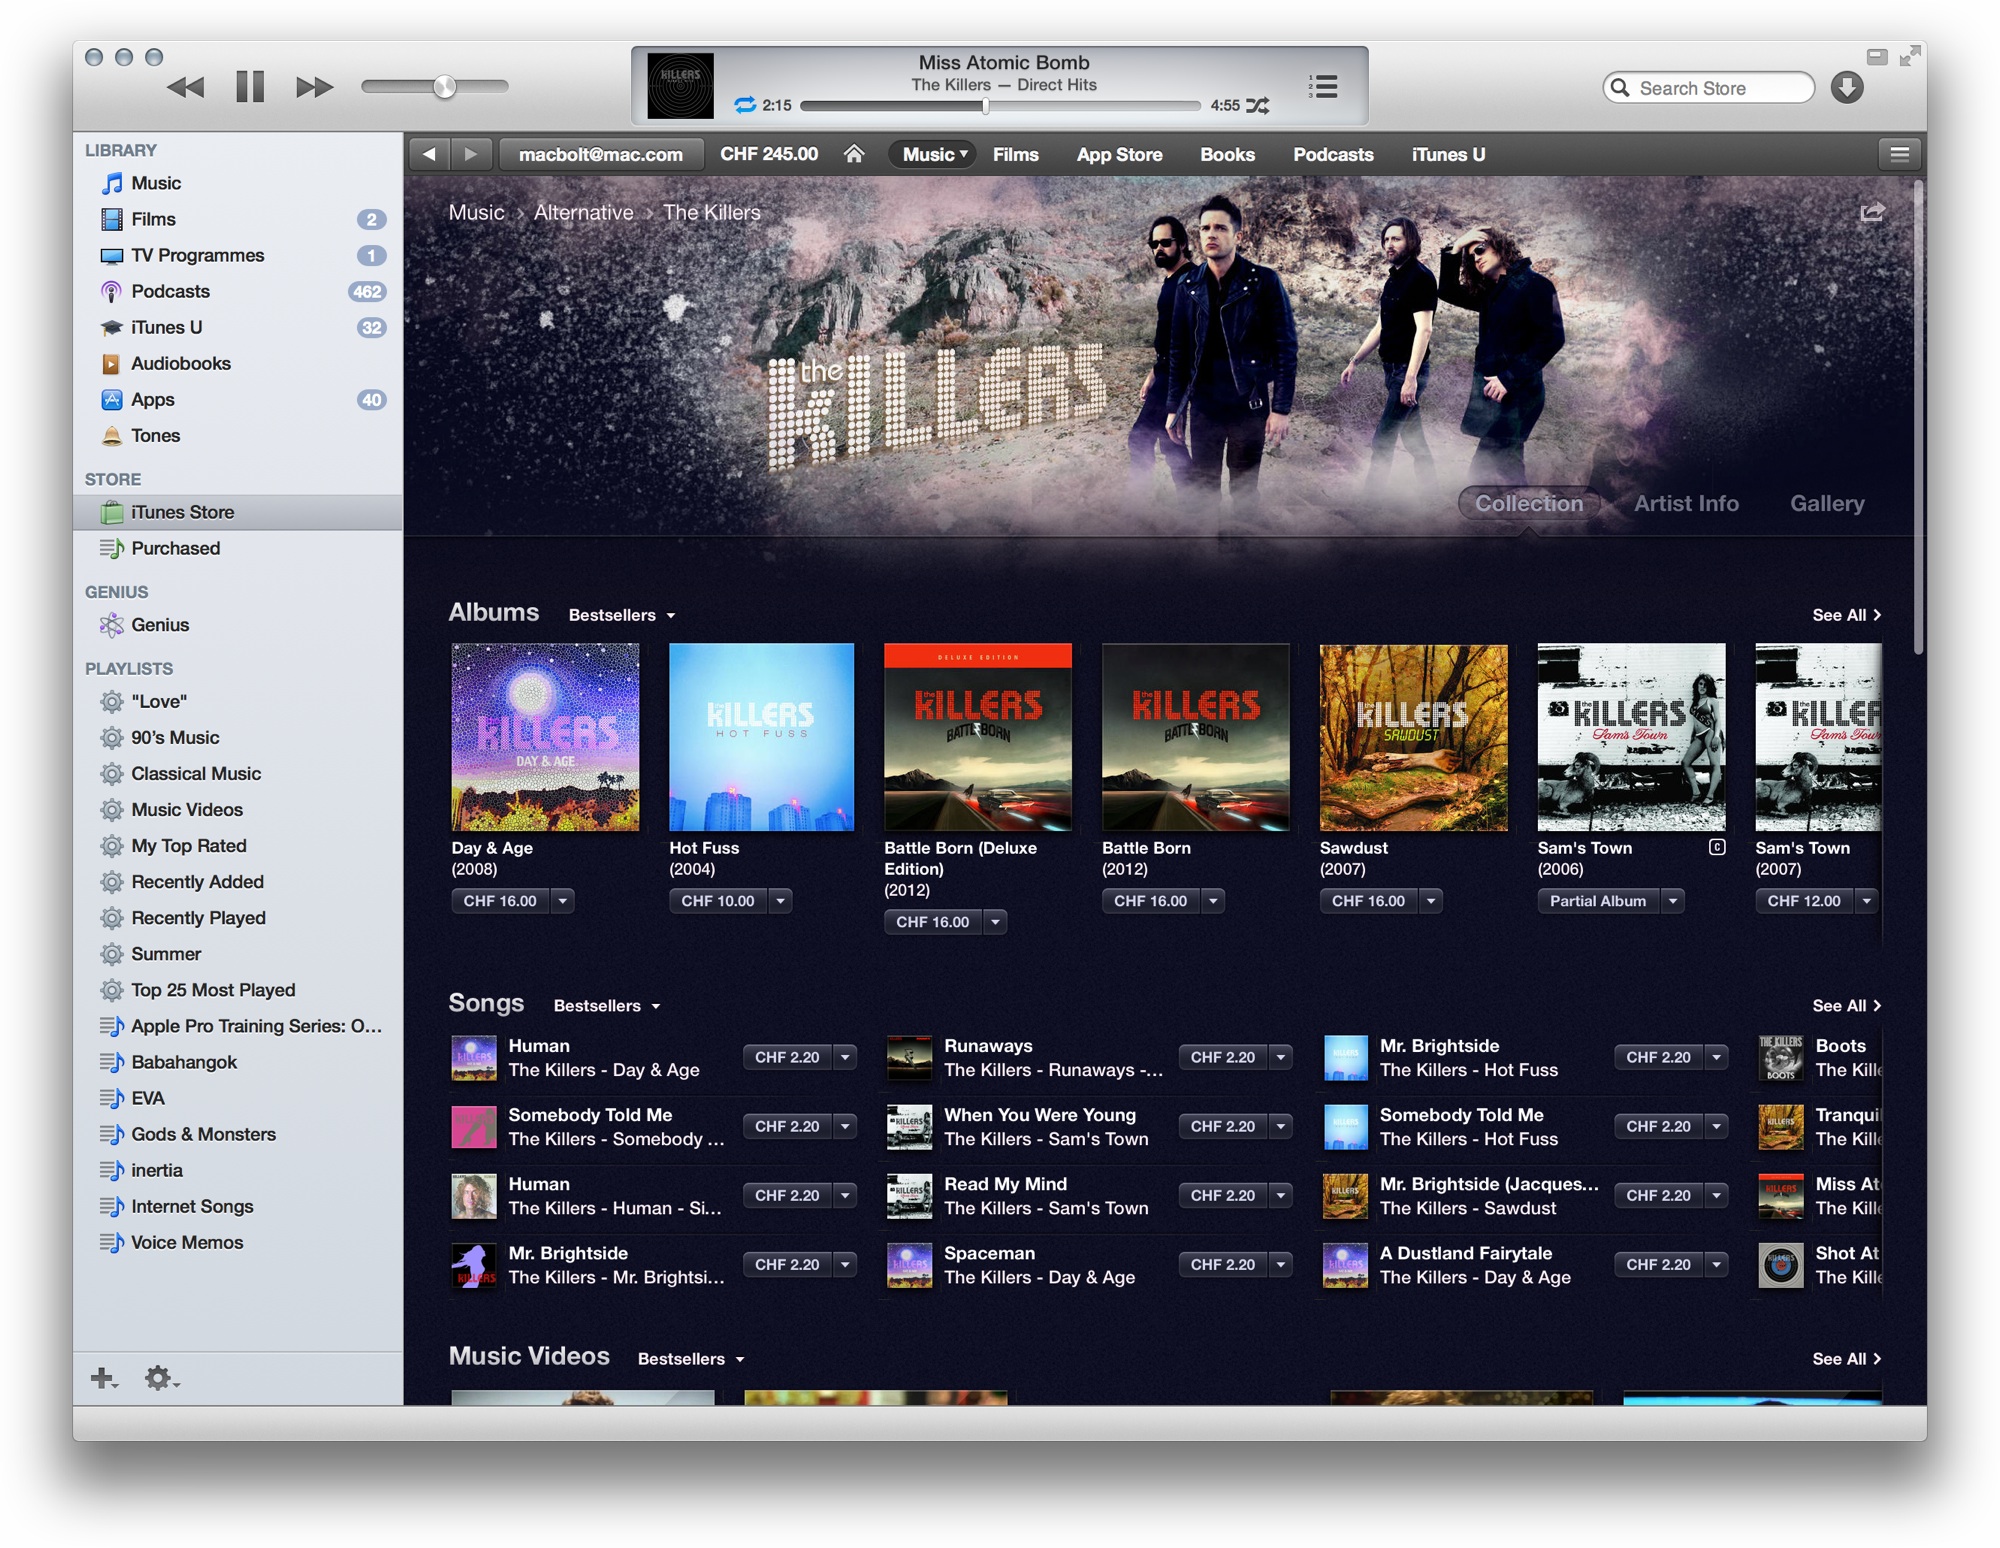The image size is (2000, 1548).
Task: Click Alternative in the breadcrumb
Action: pyautogui.click(x=583, y=212)
